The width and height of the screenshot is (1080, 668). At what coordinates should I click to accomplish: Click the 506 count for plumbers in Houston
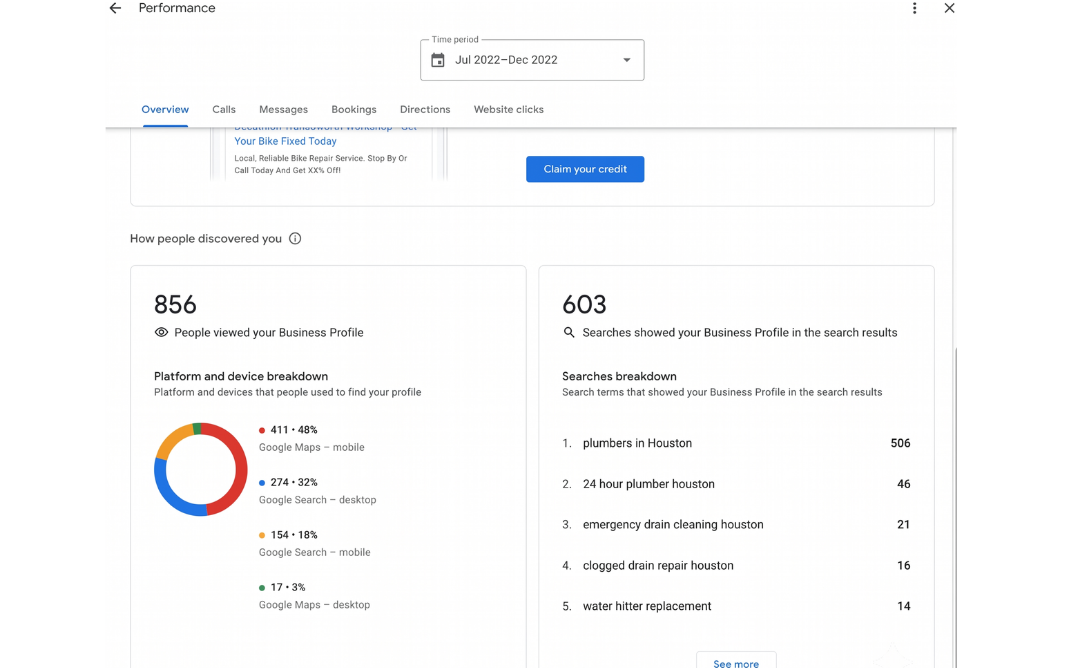900,443
